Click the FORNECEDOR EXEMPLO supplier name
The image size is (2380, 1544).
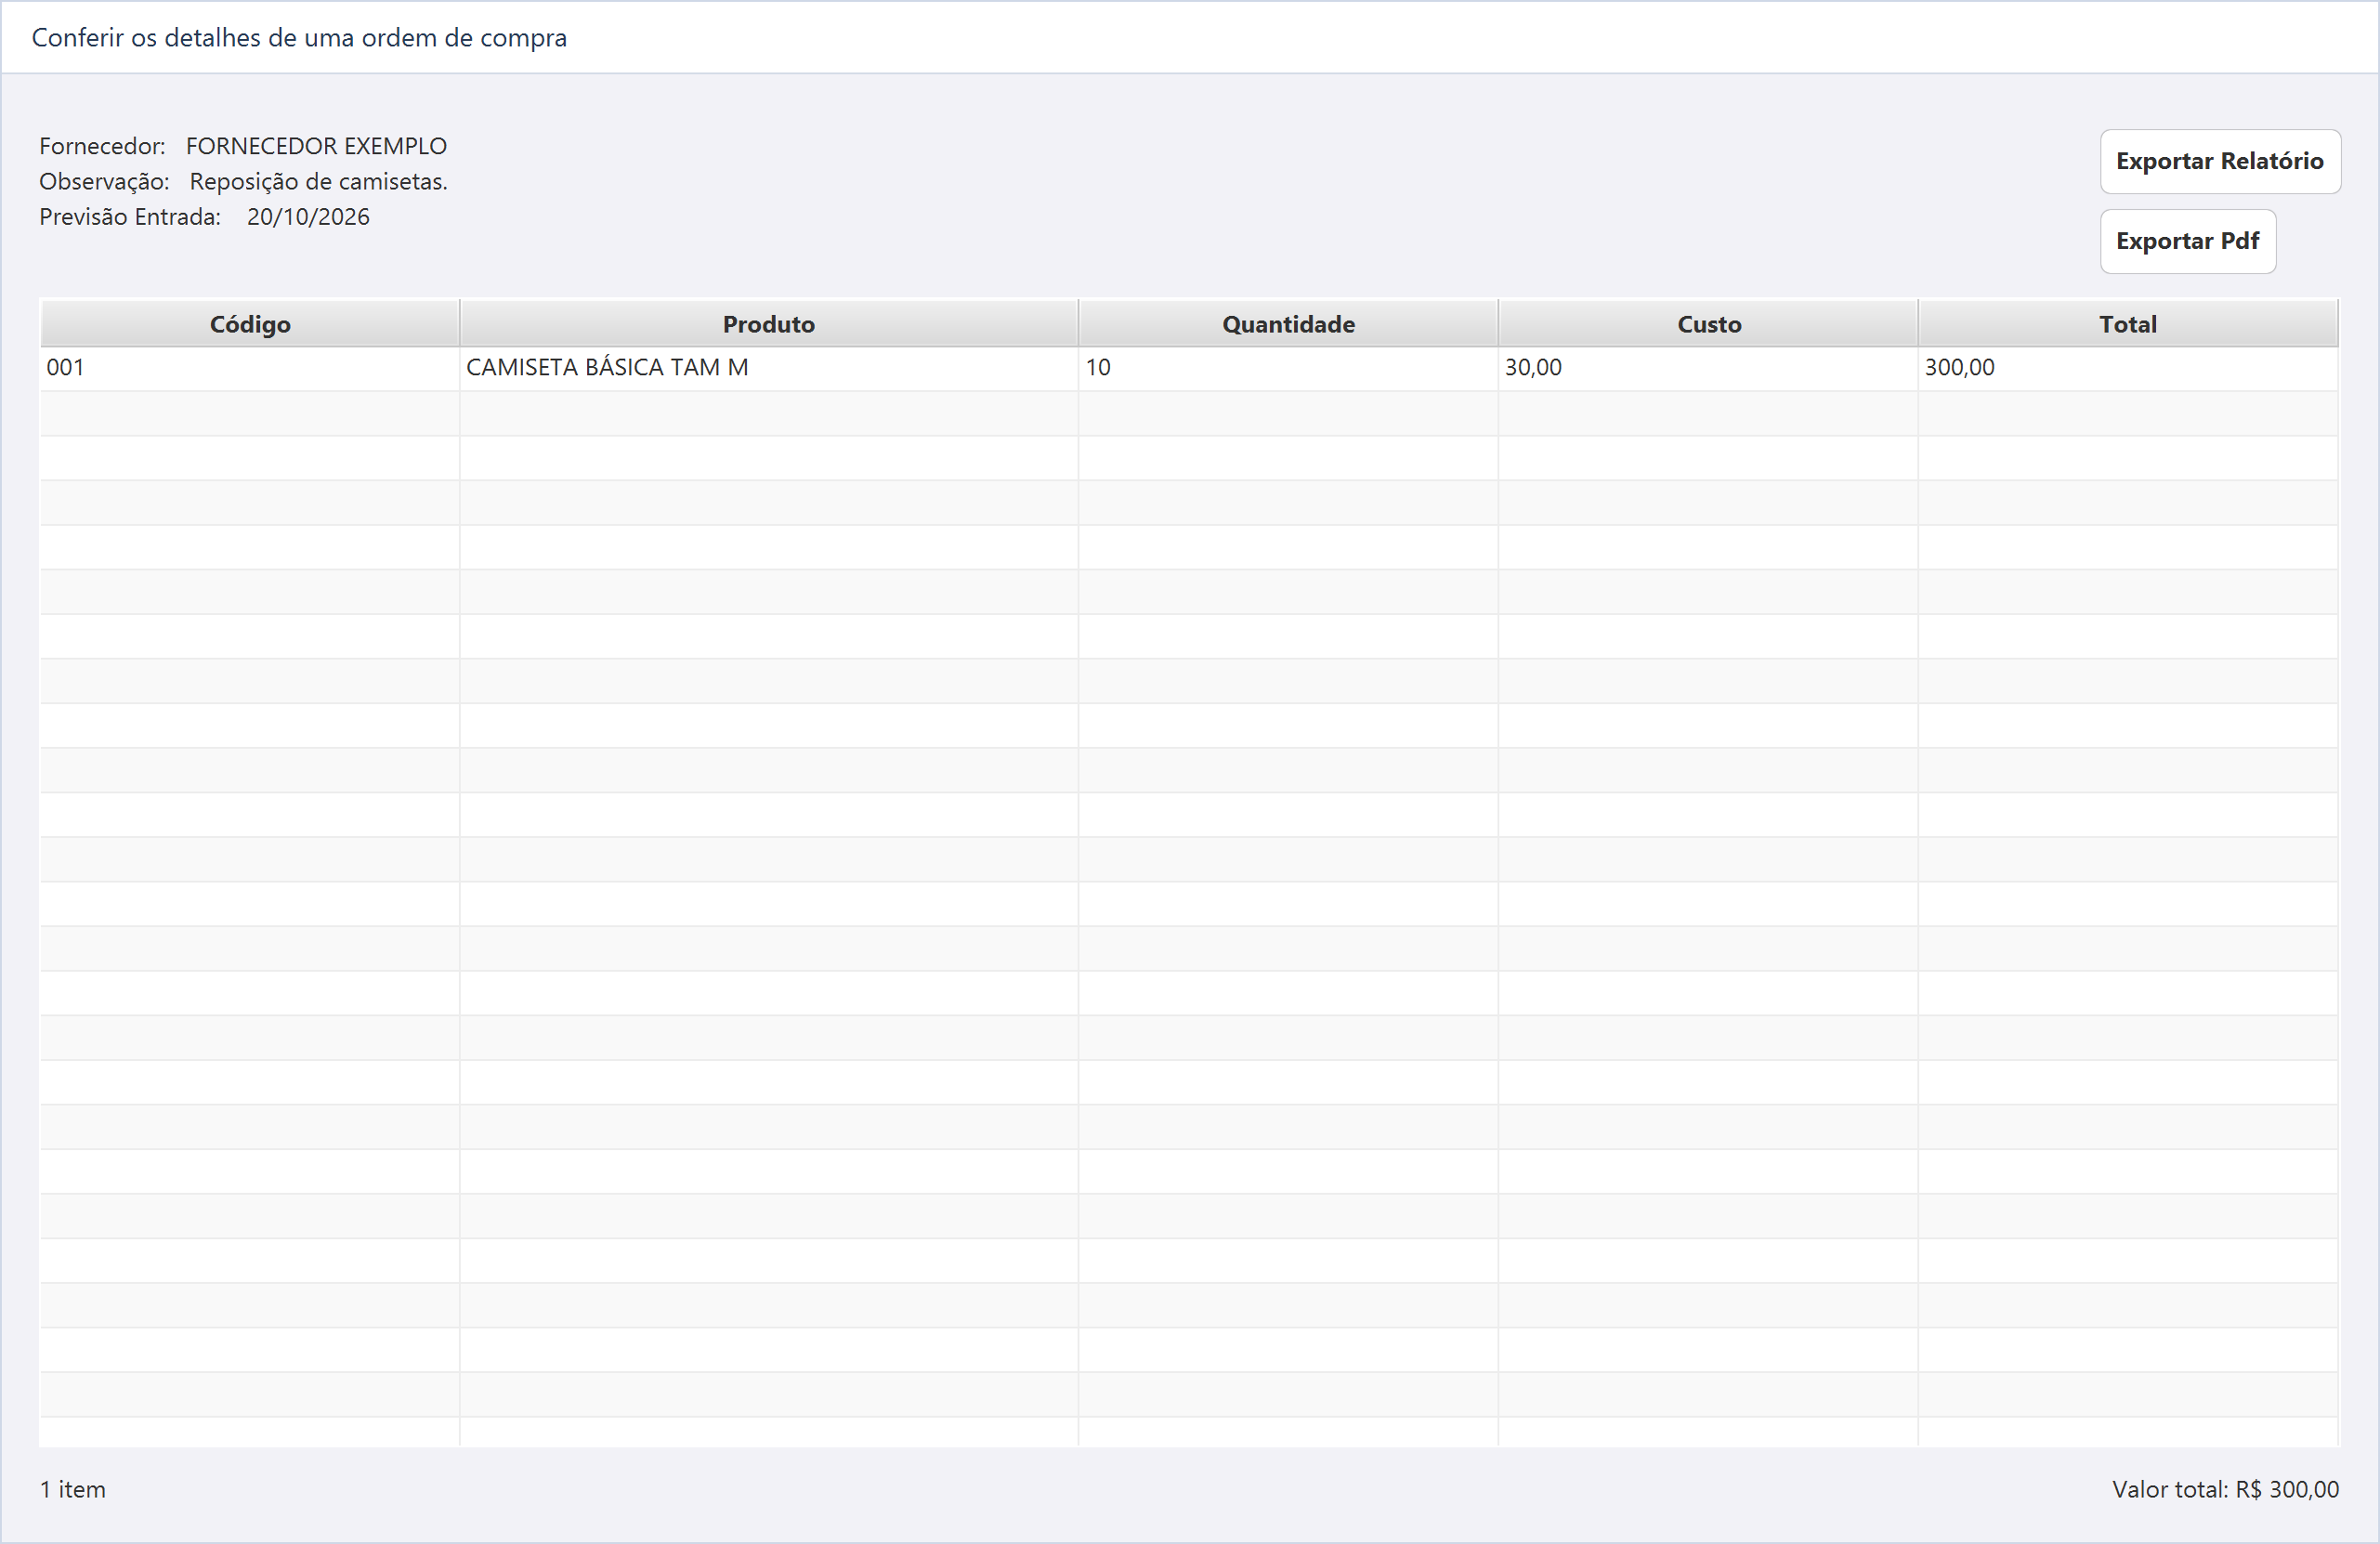pyautogui.click(x=316, y=146)
